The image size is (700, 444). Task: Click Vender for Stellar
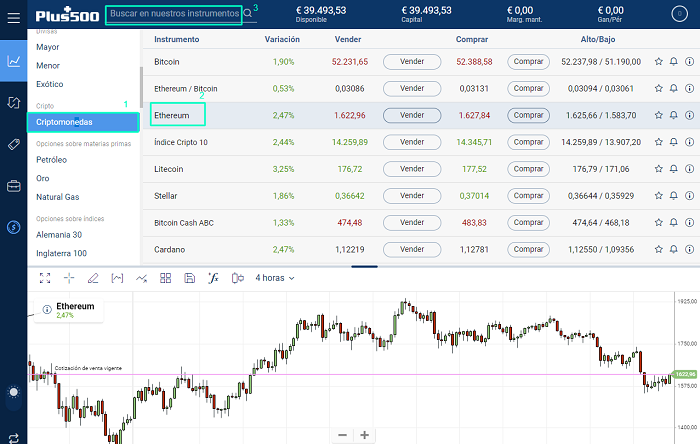click(x=412, y=195)
